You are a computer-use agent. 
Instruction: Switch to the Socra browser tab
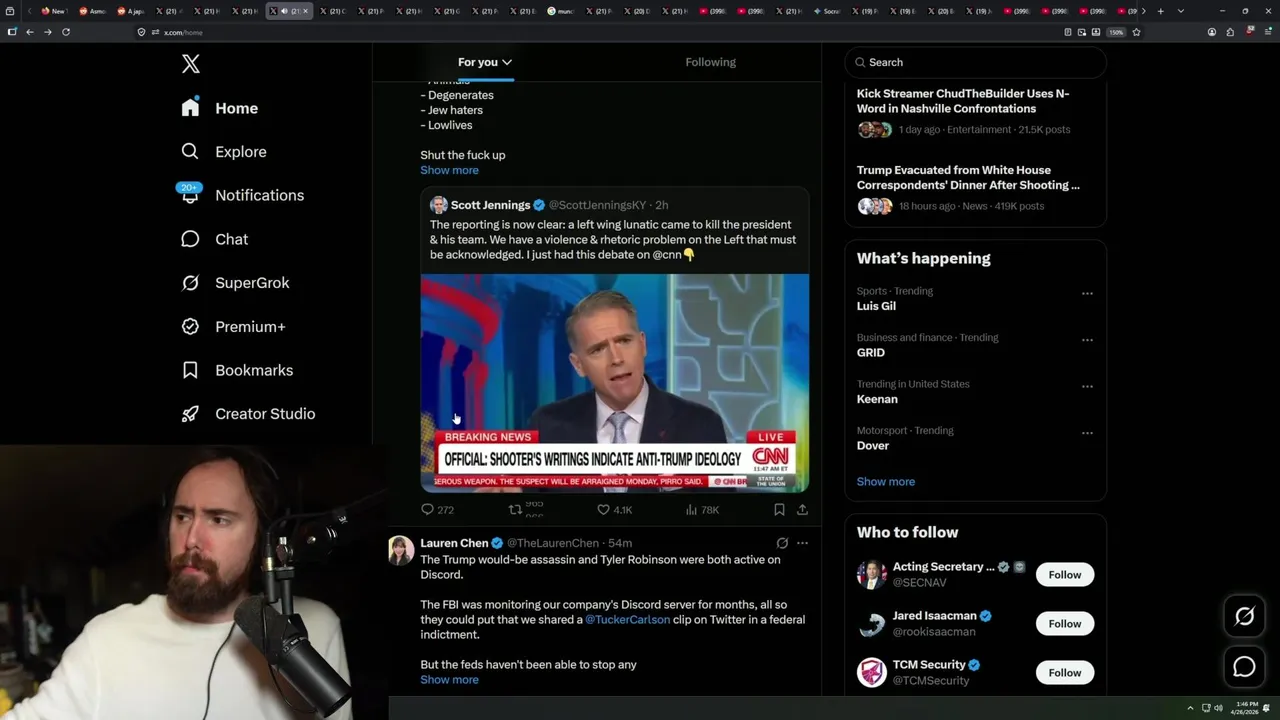(x=827, y=11)
